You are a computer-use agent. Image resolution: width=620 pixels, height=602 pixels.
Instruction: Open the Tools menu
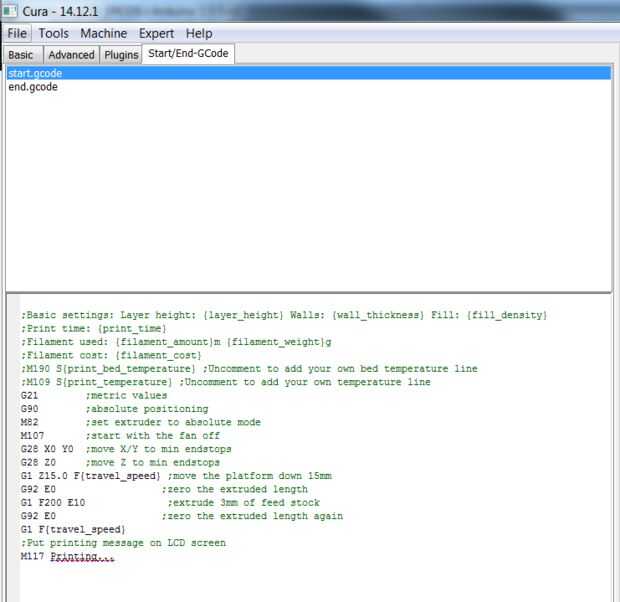tap(54, 34)
